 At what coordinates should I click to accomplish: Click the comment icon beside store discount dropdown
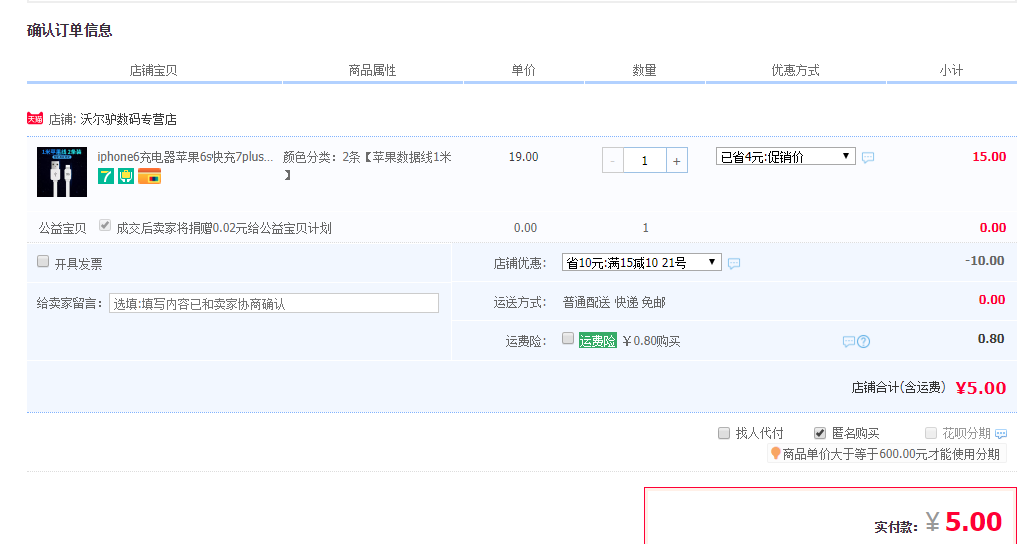pyautogui.click(x=734, y=264)
